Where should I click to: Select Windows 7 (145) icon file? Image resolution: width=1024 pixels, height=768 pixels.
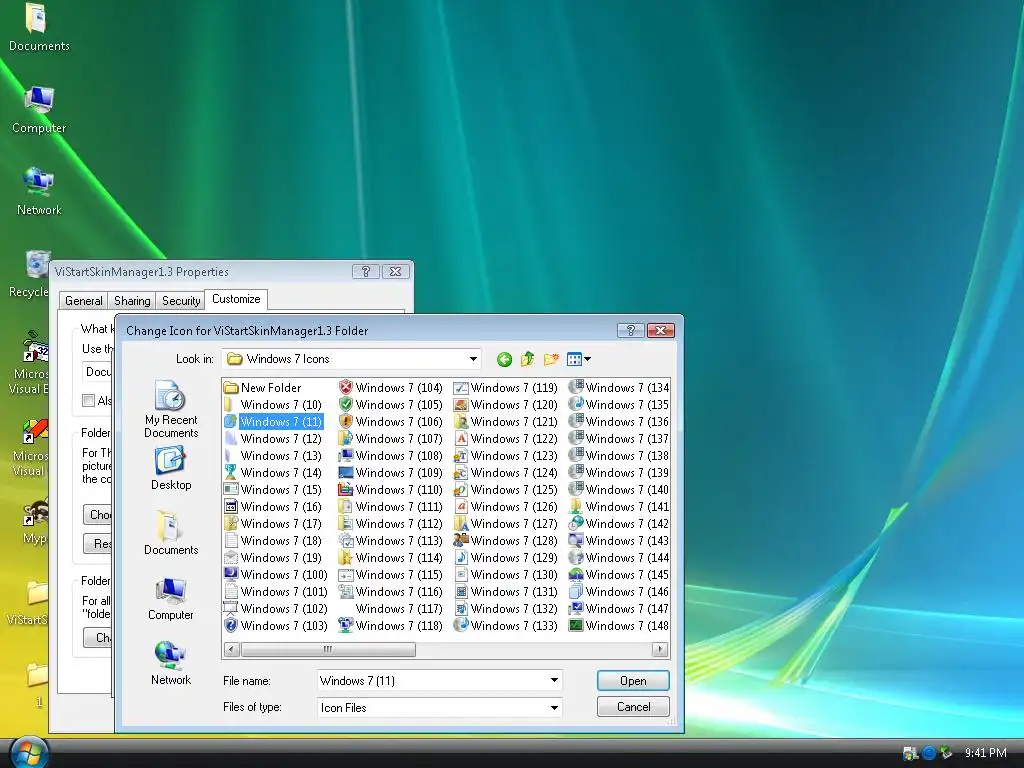click(x=619, y=575)
